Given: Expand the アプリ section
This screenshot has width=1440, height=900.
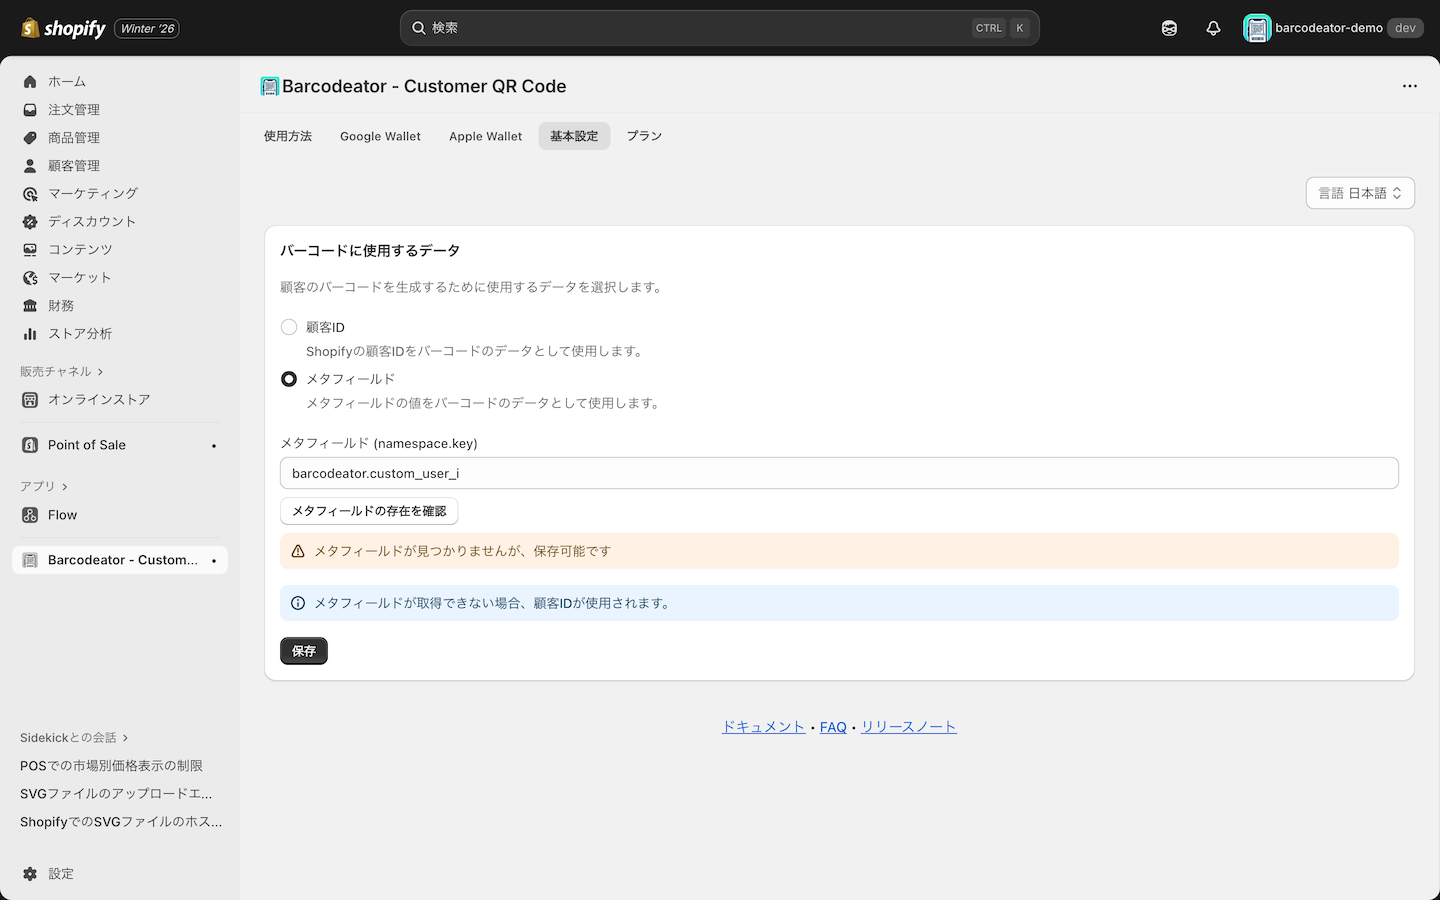Looking at the screenshot, I should [x=42, y=486].
